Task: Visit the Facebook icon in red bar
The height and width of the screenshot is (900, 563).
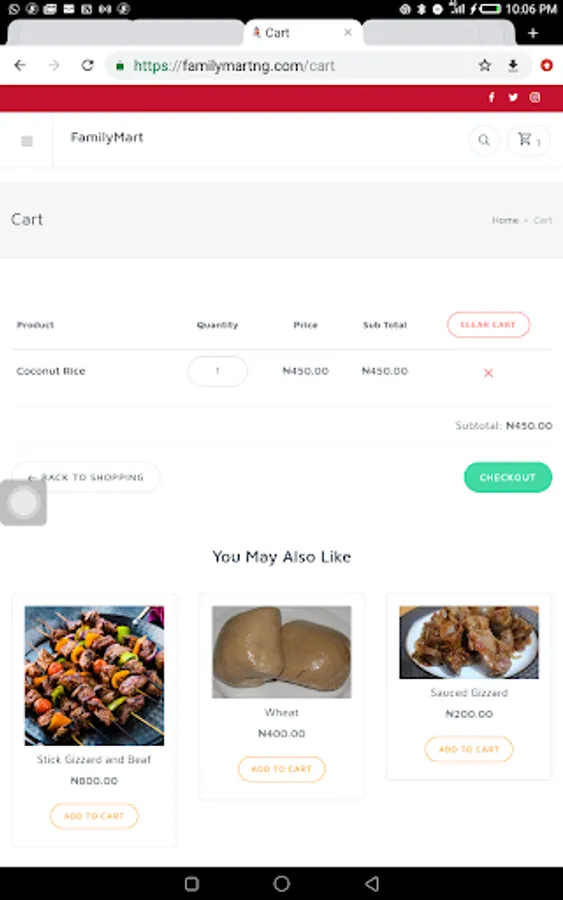Action: 492,98
